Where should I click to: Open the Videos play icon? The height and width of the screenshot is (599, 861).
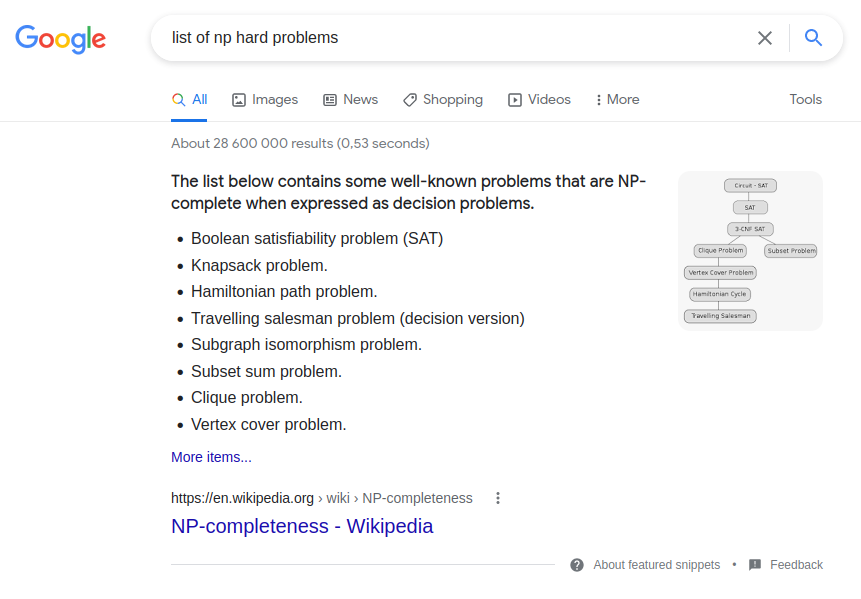pos(515,100)
